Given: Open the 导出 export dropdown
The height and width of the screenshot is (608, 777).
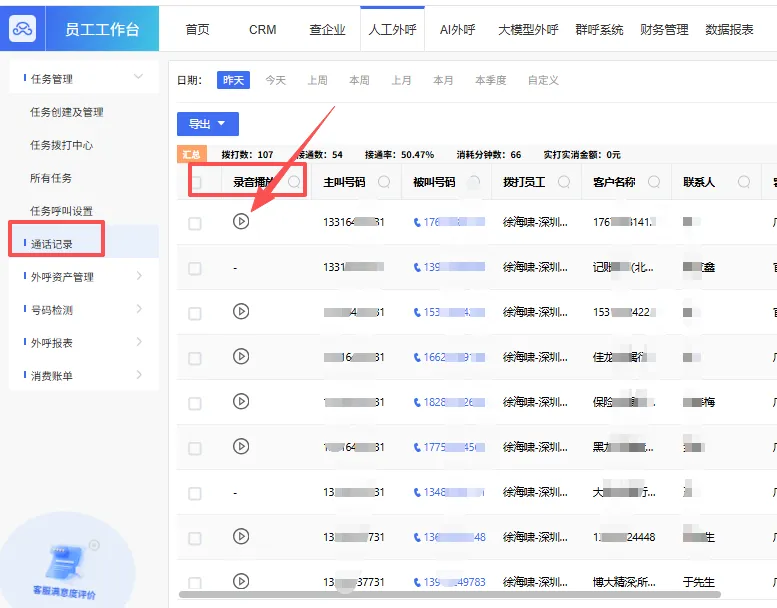Looking at the screenshot, I should point(208,124).
